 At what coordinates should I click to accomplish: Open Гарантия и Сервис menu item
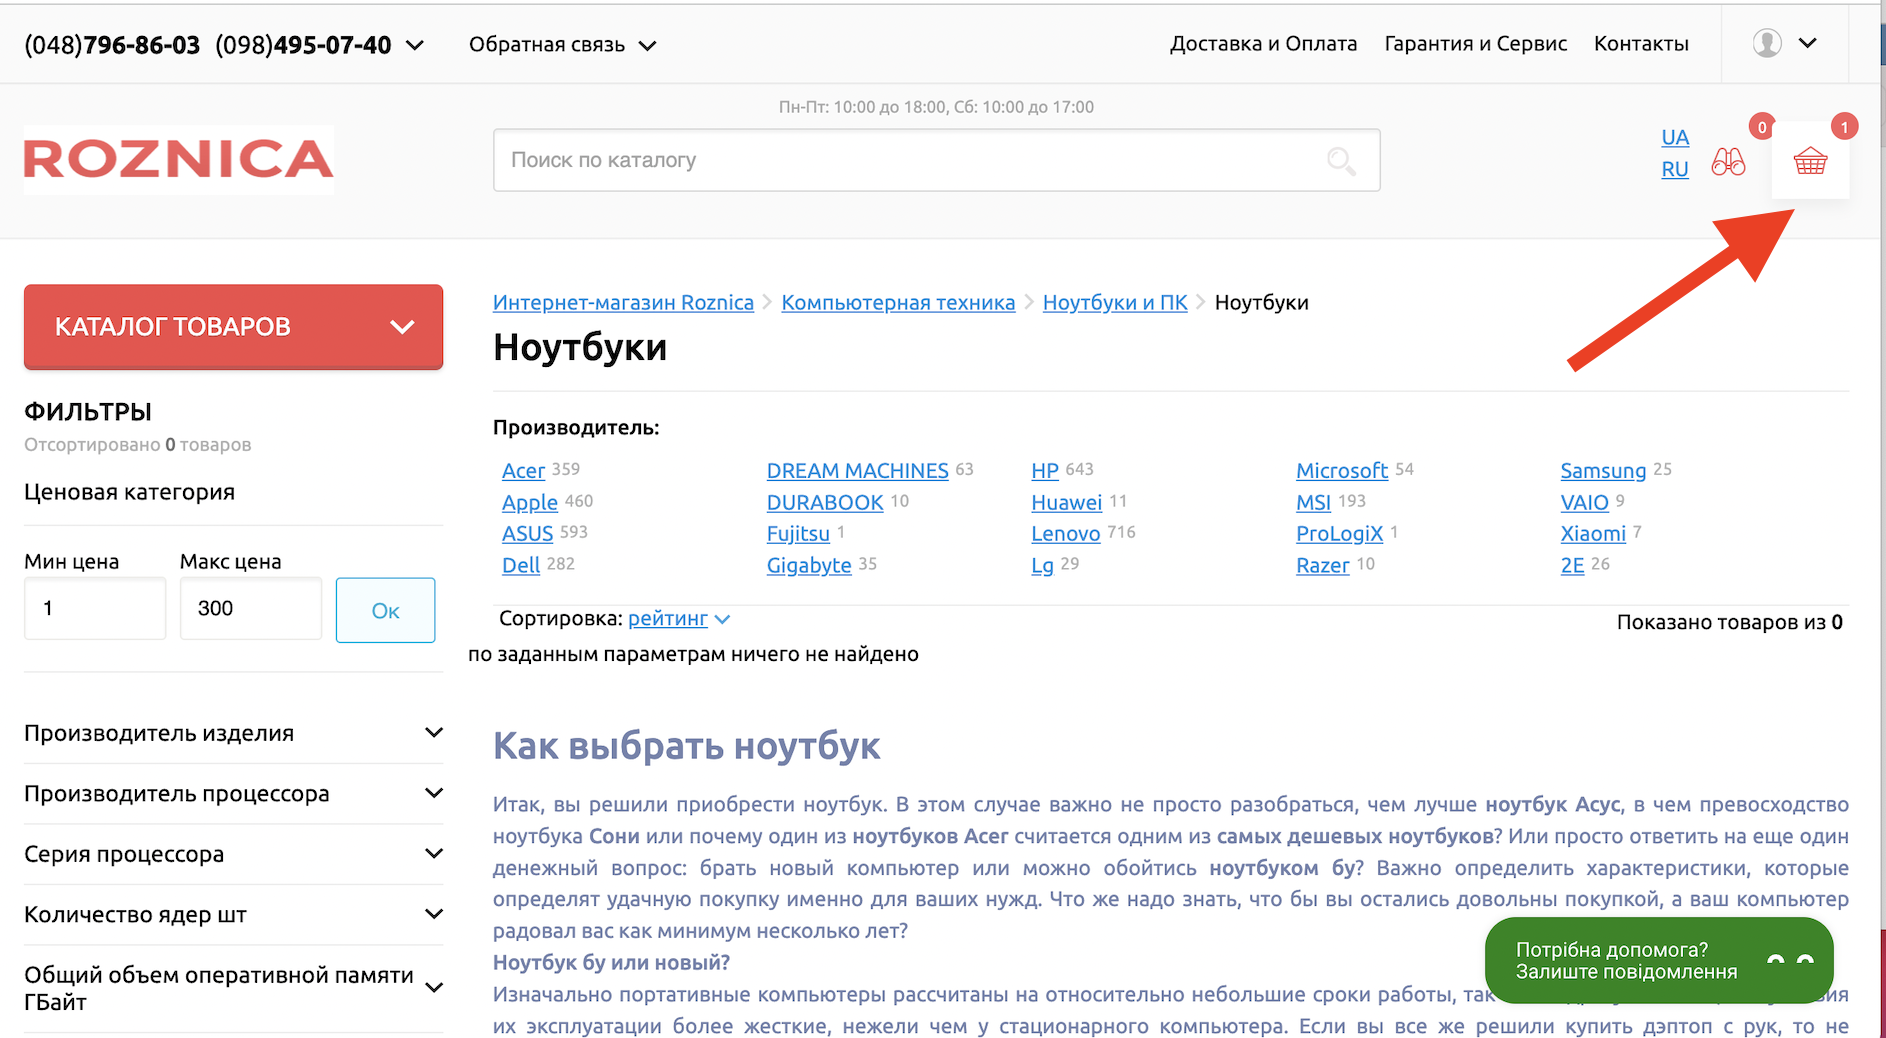point(1475,44)
